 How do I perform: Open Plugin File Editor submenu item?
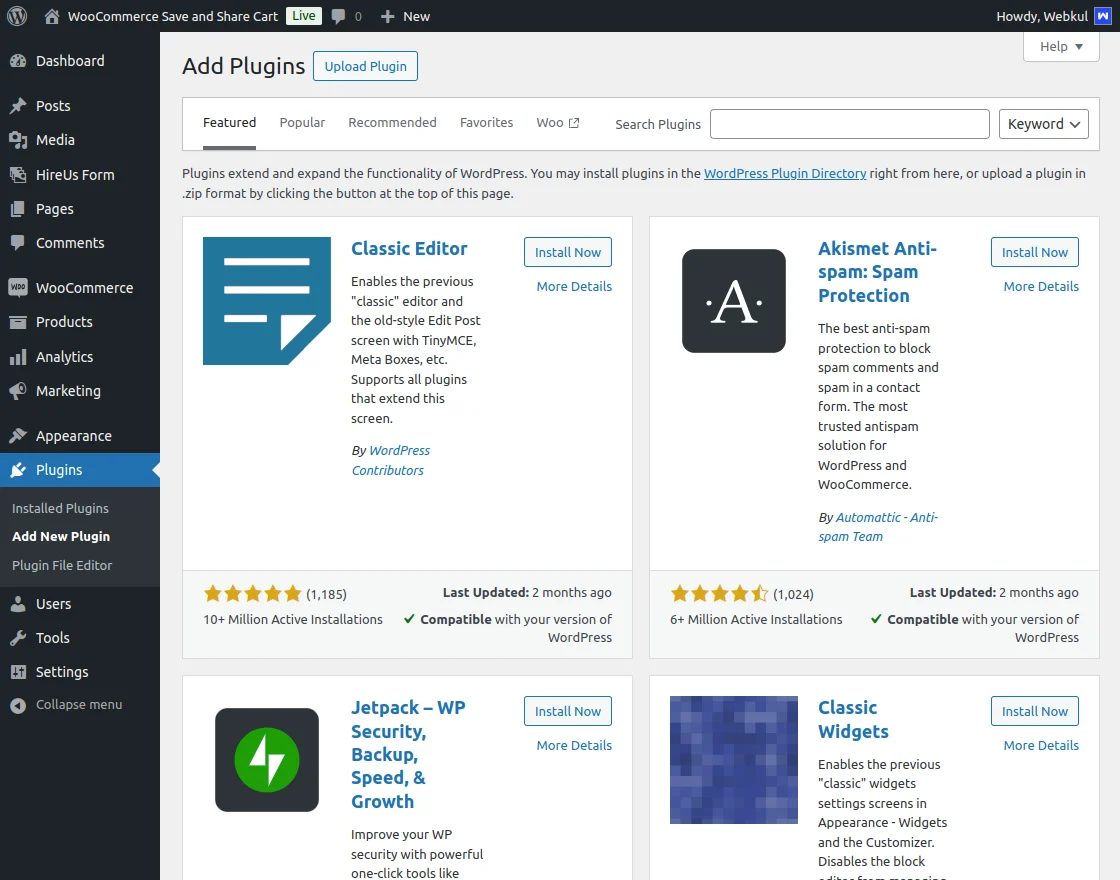click(x=62, y=566)
